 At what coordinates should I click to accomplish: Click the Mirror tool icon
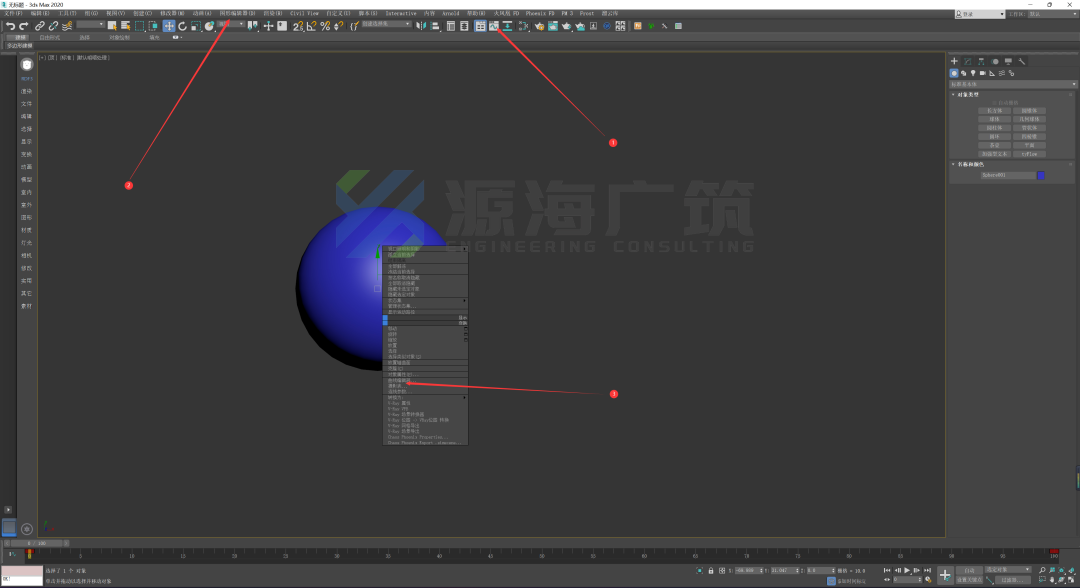coord(421,26)
